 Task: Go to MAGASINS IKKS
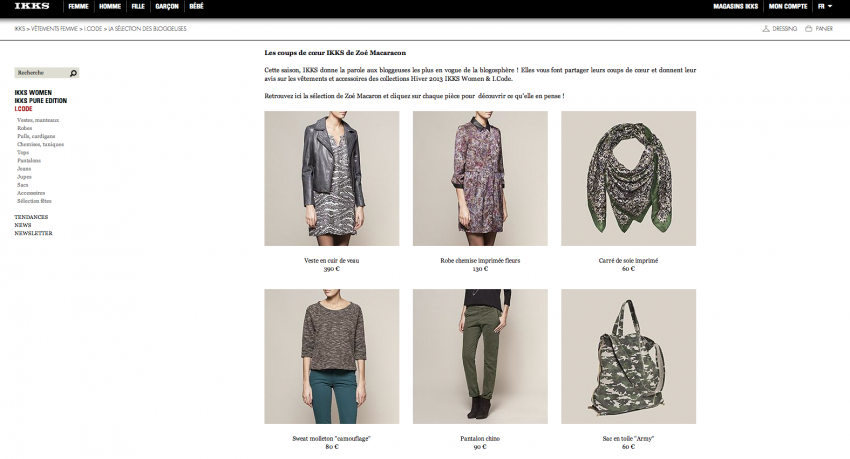click(736, 7)
